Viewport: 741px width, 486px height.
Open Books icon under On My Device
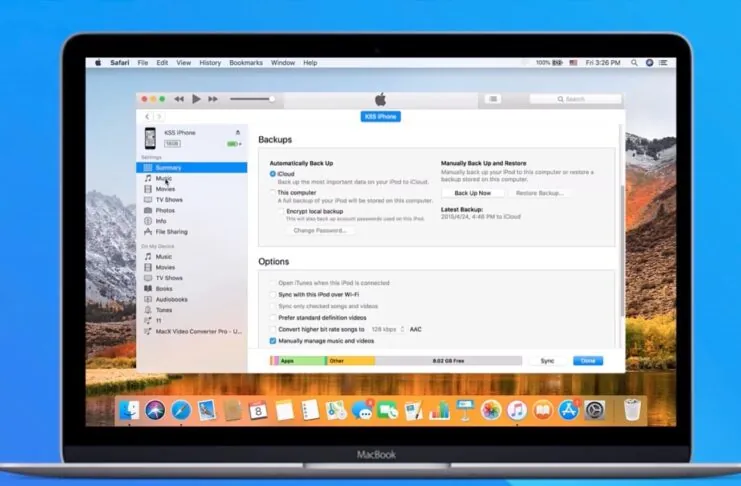coord(148,288)
